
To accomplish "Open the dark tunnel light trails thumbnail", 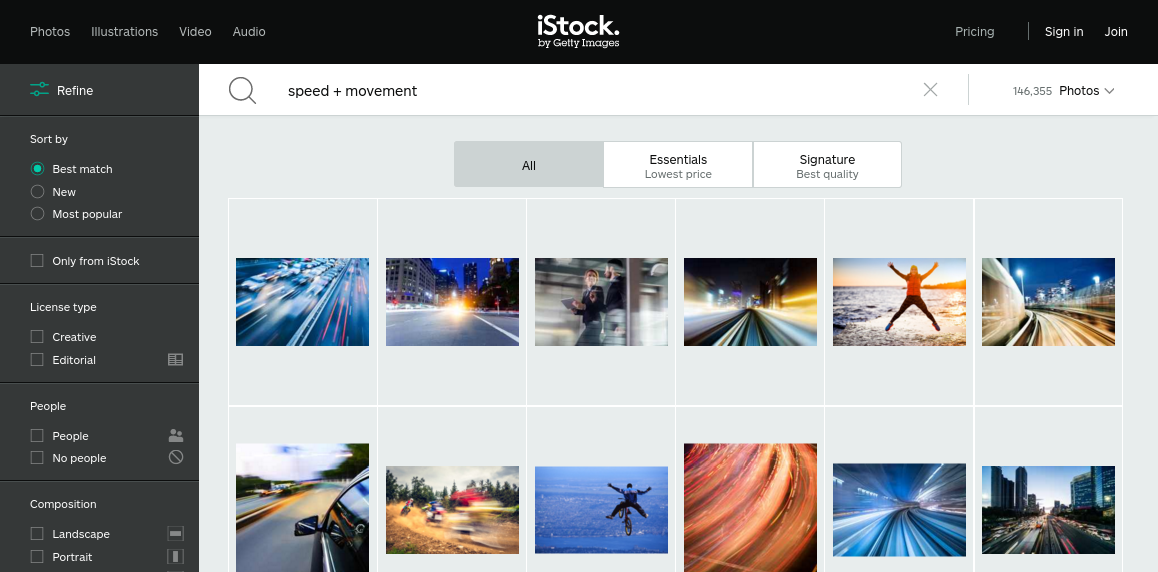I will click(750, 302).
